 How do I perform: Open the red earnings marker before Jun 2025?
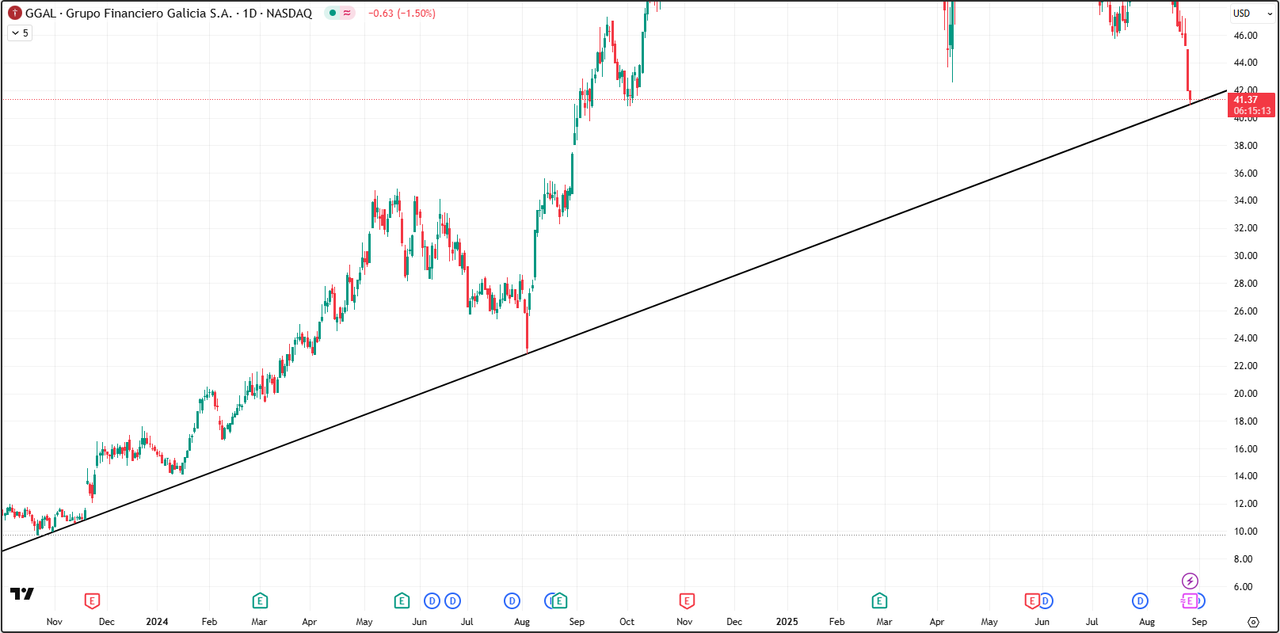pos(1031,601)
